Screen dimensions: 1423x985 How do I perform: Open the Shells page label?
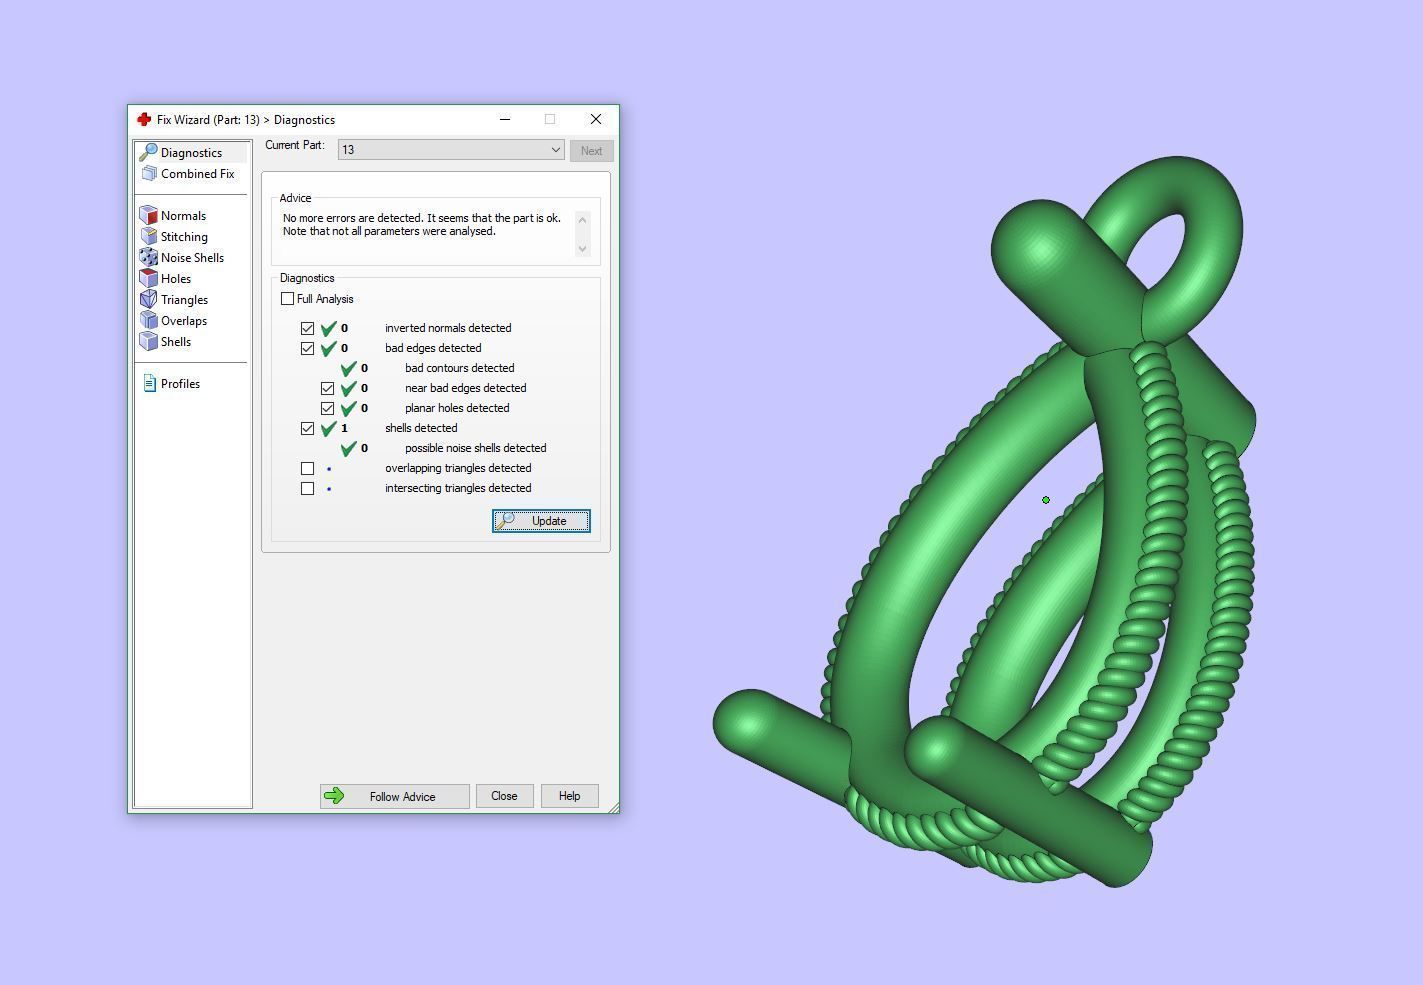176,342
